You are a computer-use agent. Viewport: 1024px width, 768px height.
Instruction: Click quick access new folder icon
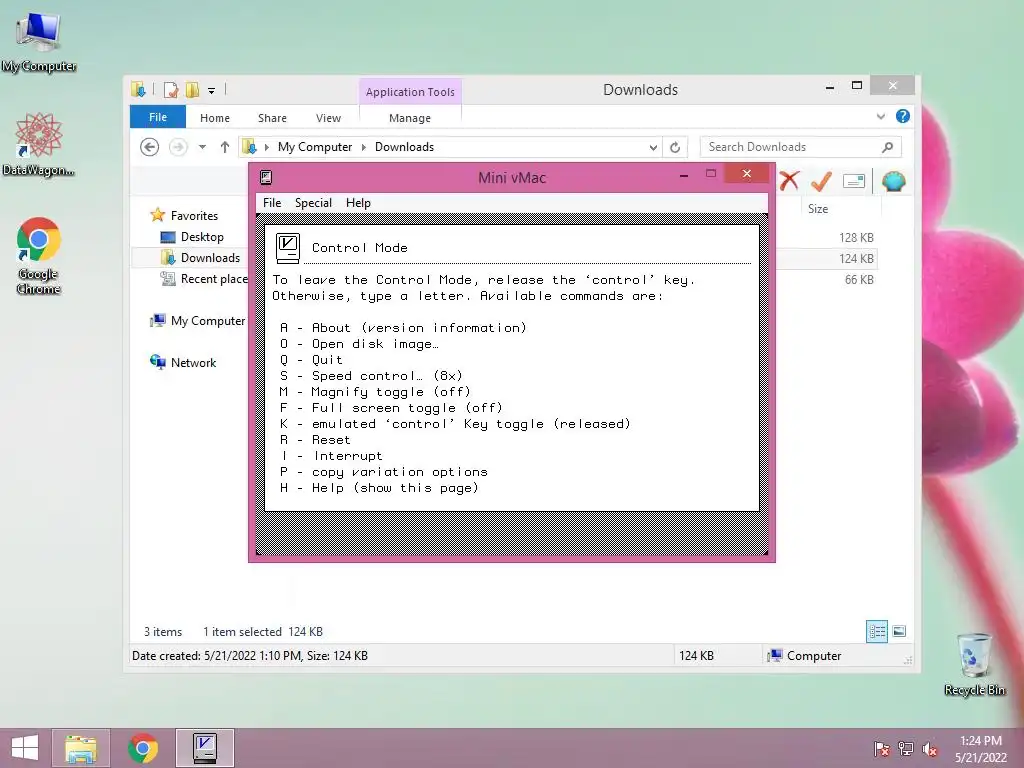[192, 90]
